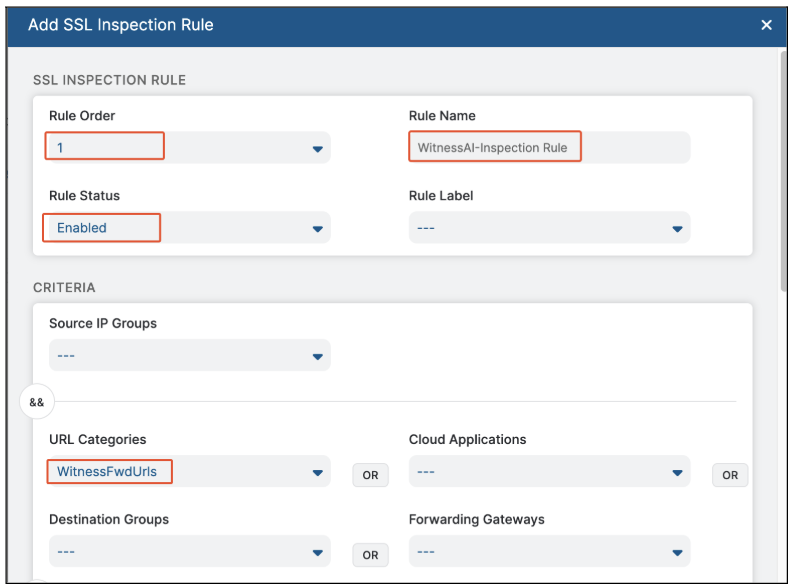Open the Rule Label dropdown

[549, 228]
